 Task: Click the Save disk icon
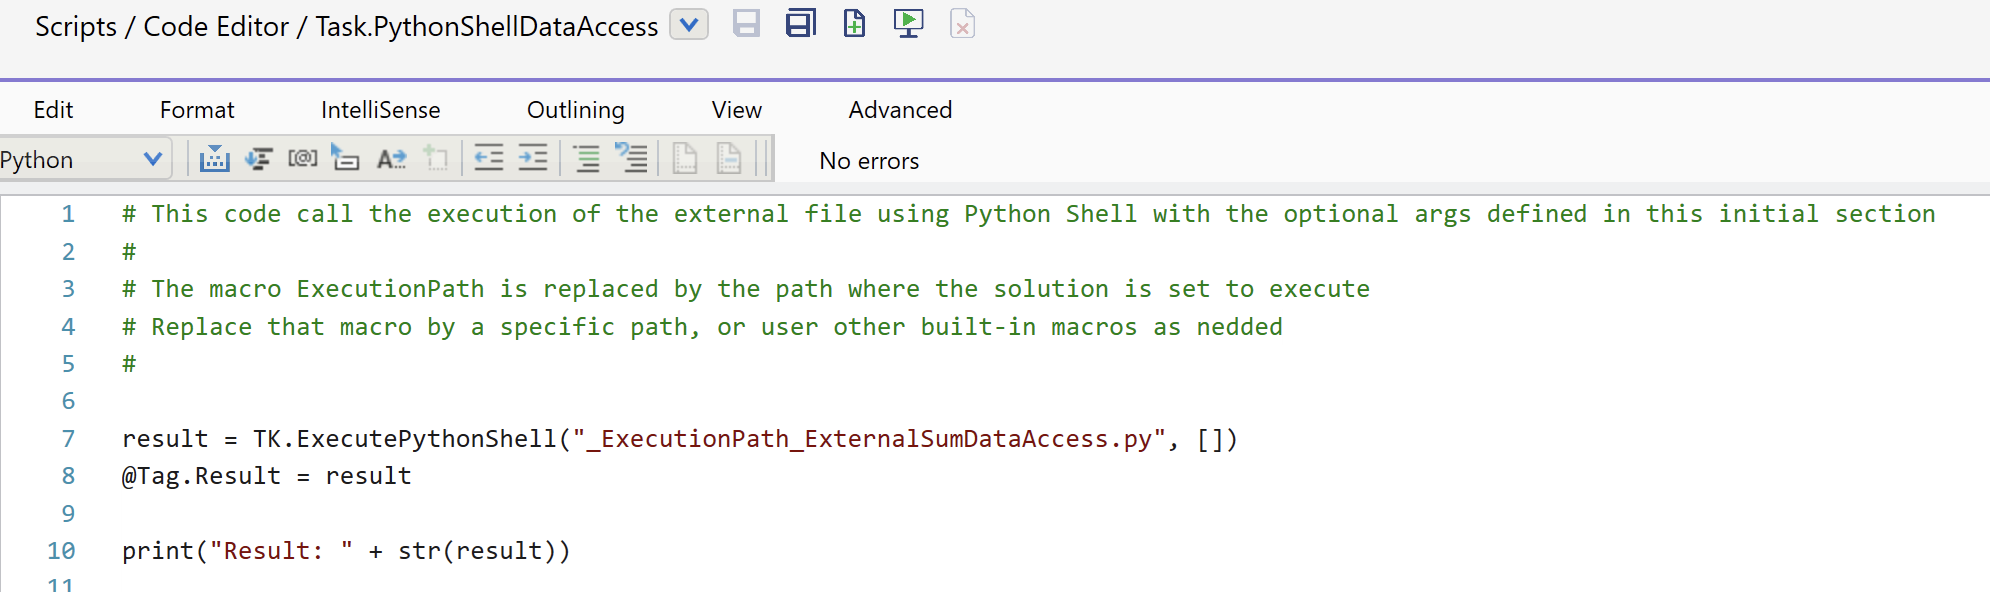[x=746, y=24]
